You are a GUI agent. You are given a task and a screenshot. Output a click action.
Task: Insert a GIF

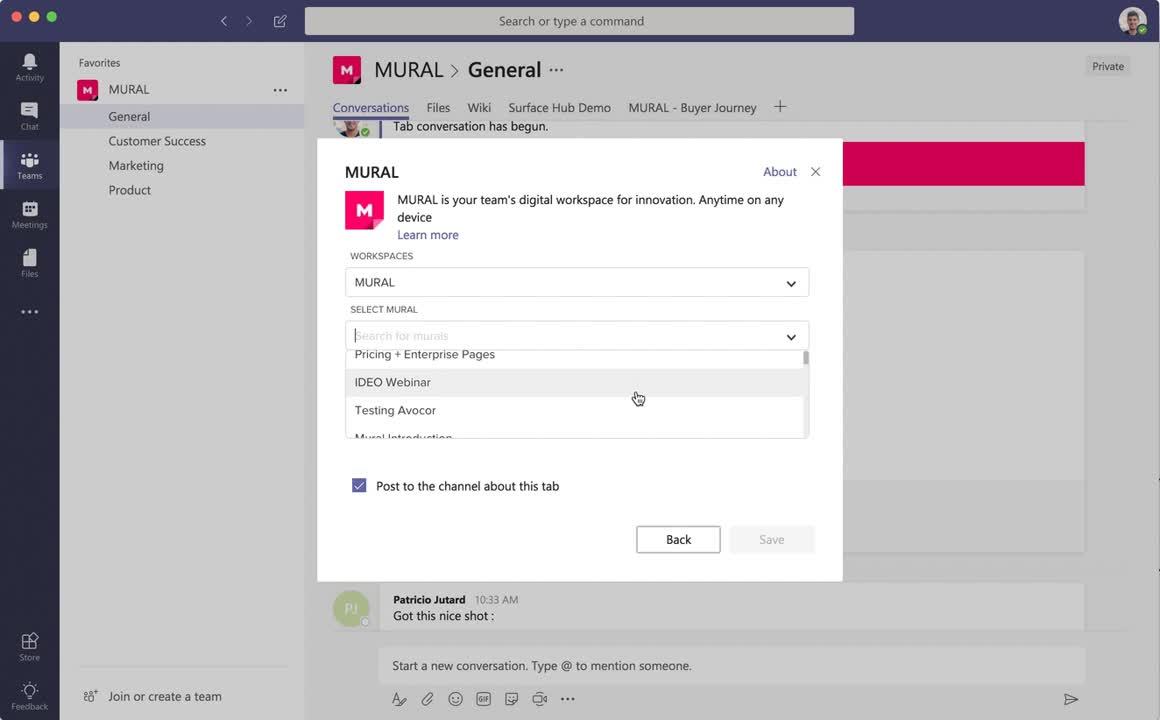click(x=484, y=699)
